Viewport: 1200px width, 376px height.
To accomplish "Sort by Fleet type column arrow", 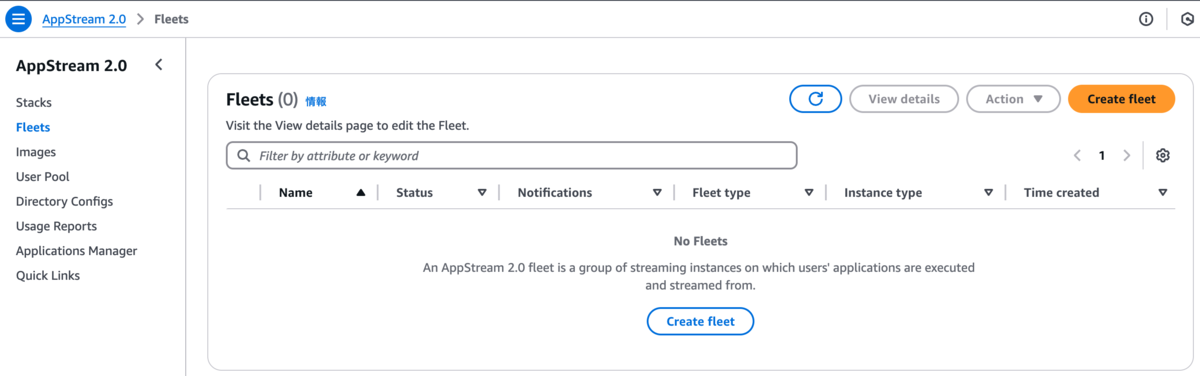I will [809, 192].
